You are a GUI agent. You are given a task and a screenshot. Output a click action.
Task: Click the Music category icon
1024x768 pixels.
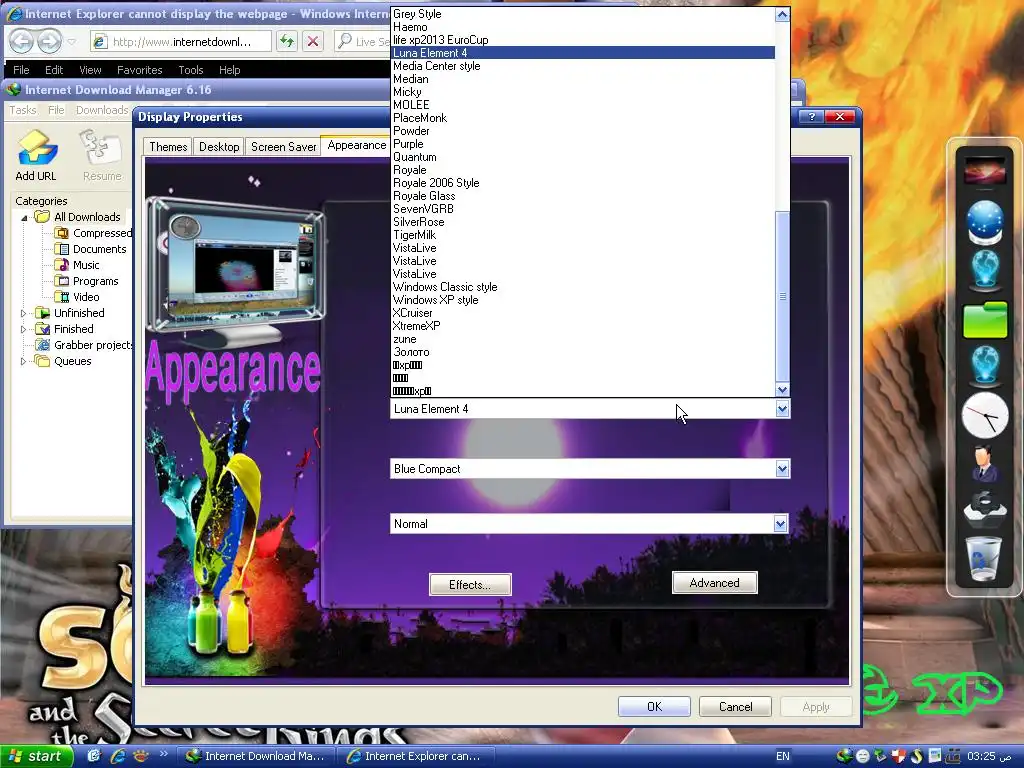[x=61, y=265]
